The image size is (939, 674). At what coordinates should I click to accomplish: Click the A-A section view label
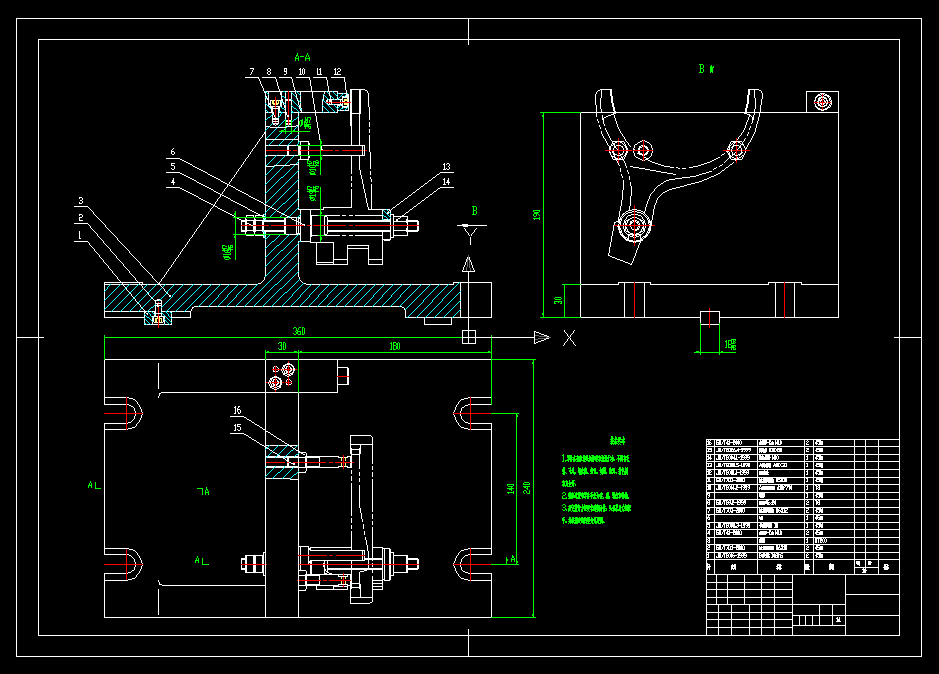[302, 58]
